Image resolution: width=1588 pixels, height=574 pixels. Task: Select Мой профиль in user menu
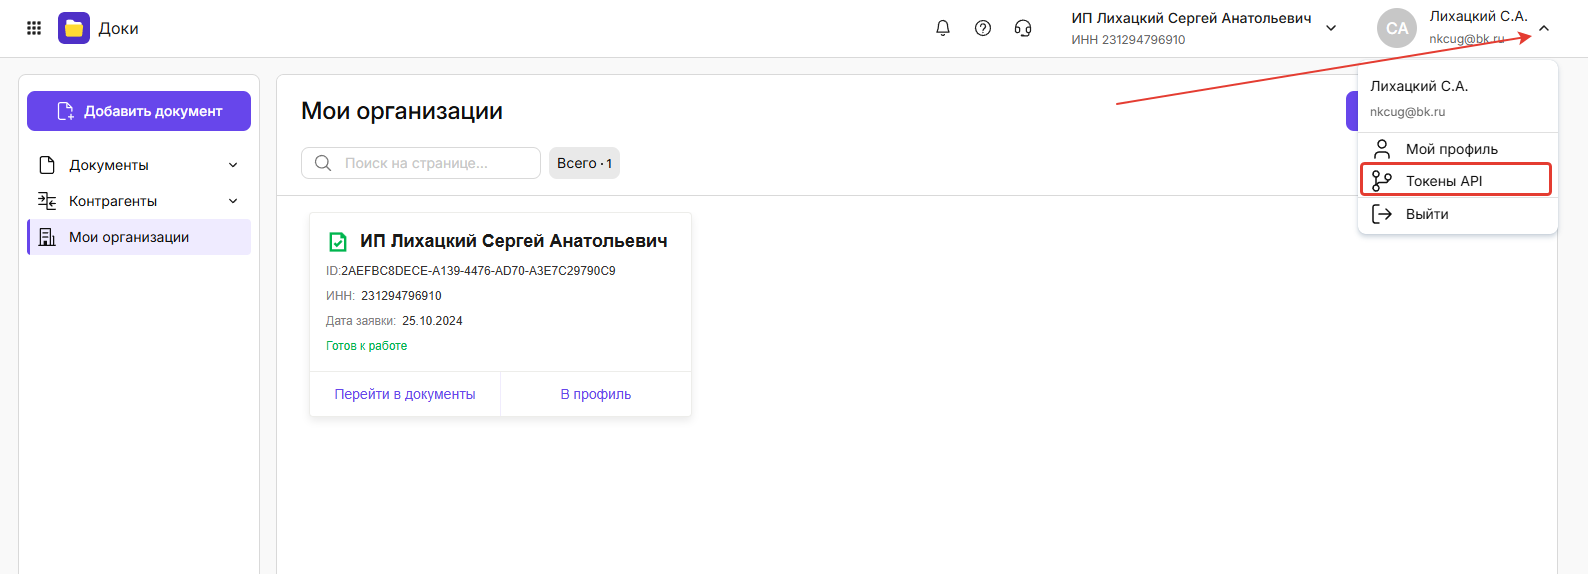1451,149
